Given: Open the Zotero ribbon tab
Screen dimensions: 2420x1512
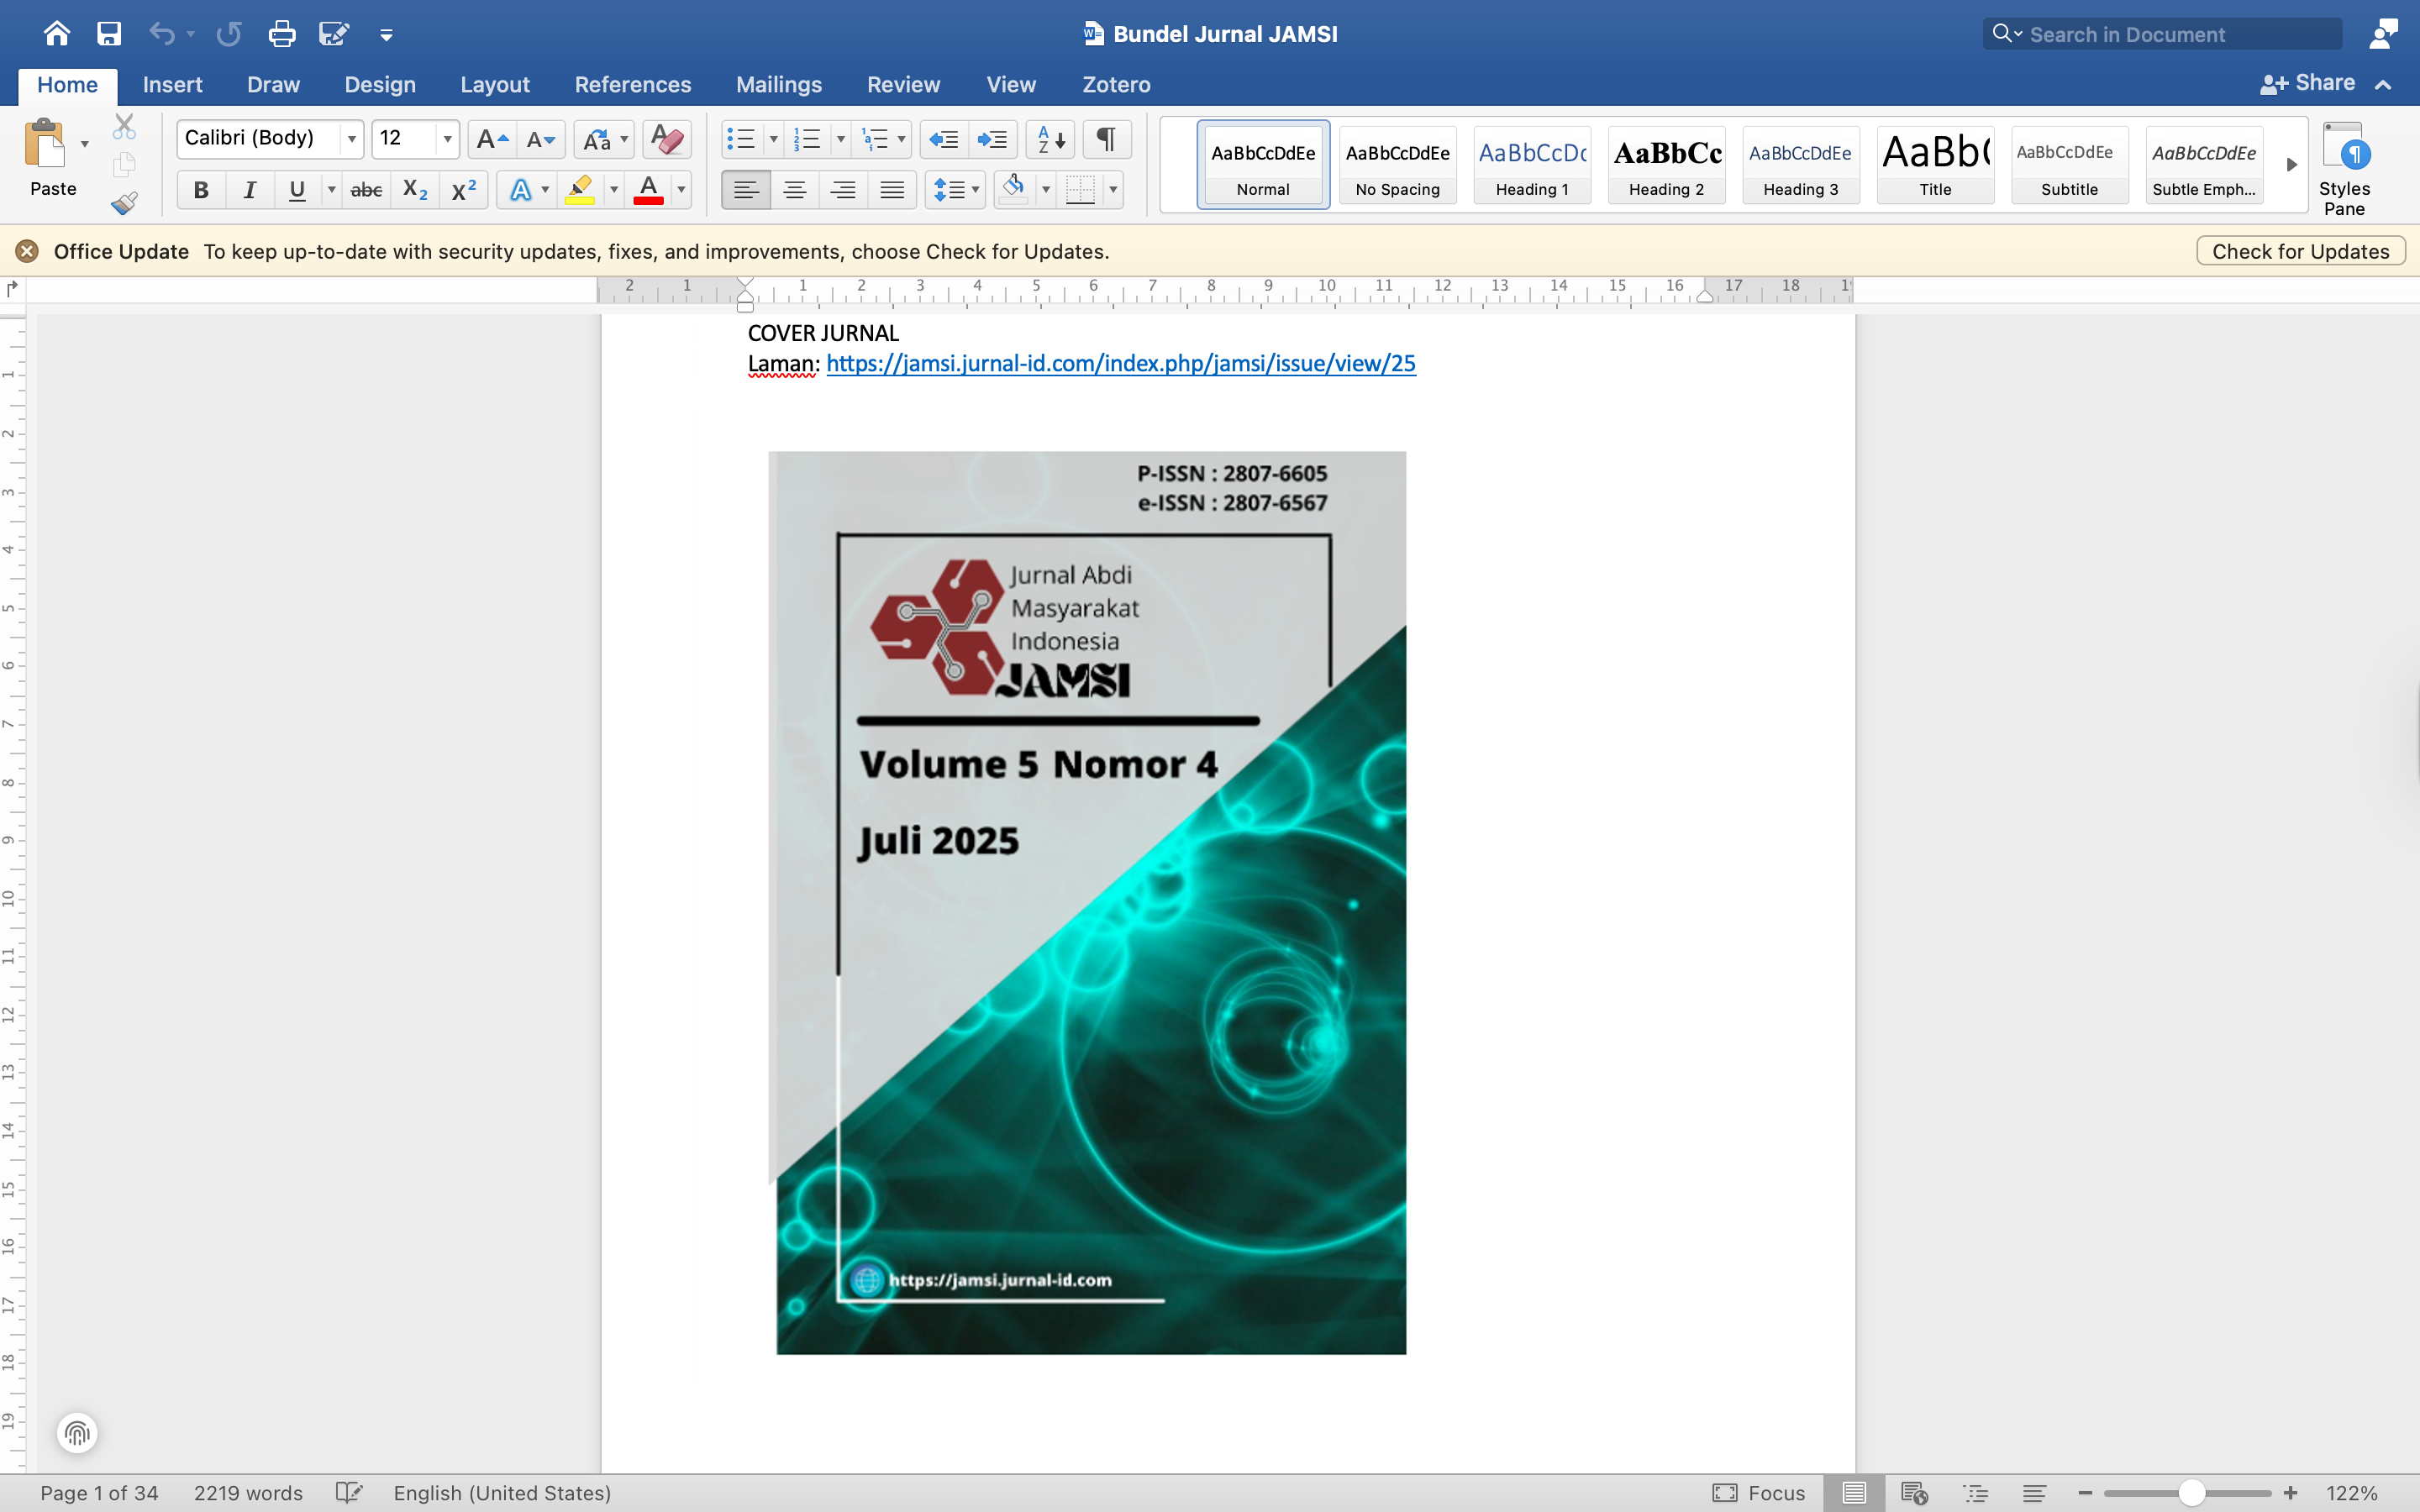Looking at the screenshot, I should [1116, 85].
